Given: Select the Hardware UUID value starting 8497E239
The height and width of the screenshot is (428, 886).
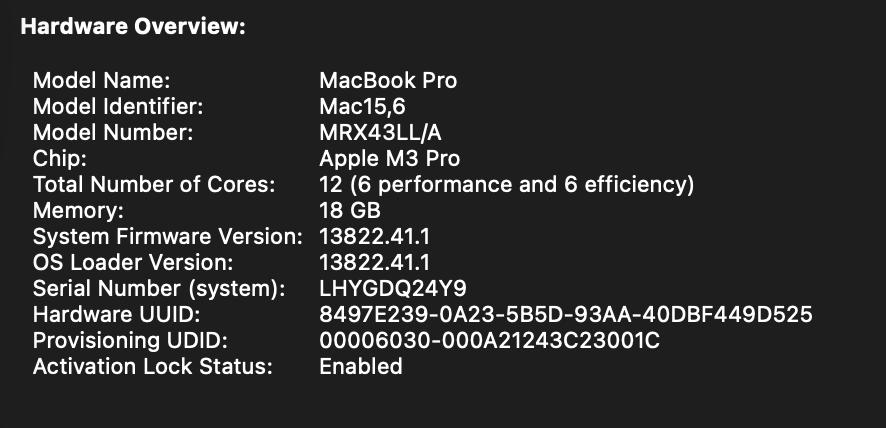Looking at the screenshot, I should 565,315.
